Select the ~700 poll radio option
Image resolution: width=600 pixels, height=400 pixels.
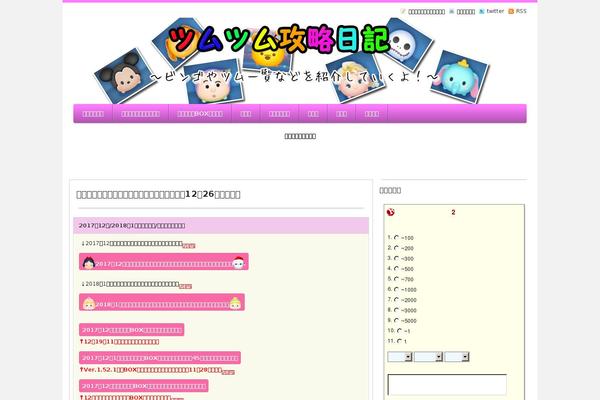pyautogui.click(x=396, y=279)
